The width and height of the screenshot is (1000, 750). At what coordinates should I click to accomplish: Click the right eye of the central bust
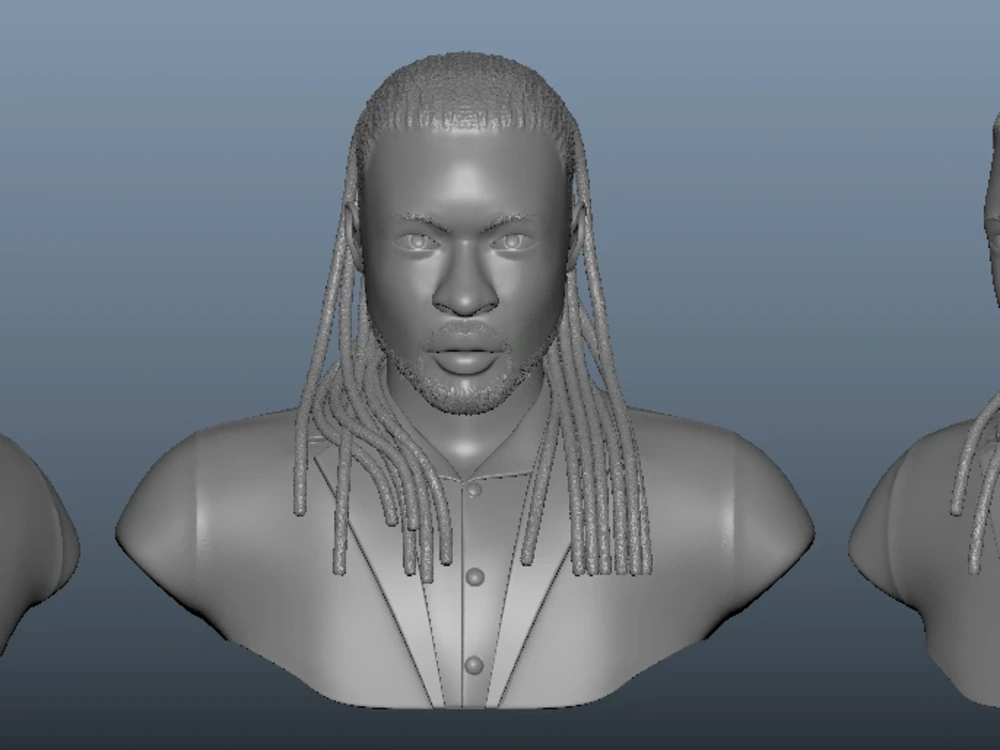point(512,240)
